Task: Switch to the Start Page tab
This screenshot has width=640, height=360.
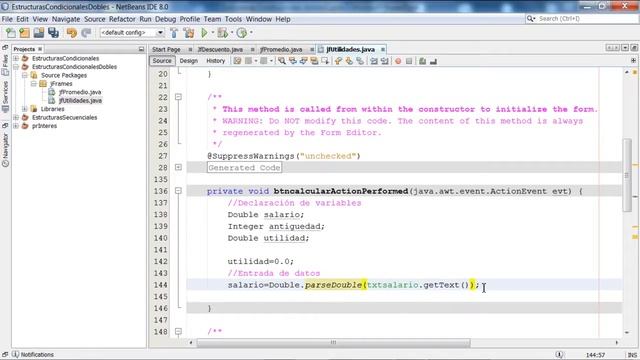Action: 166,49
